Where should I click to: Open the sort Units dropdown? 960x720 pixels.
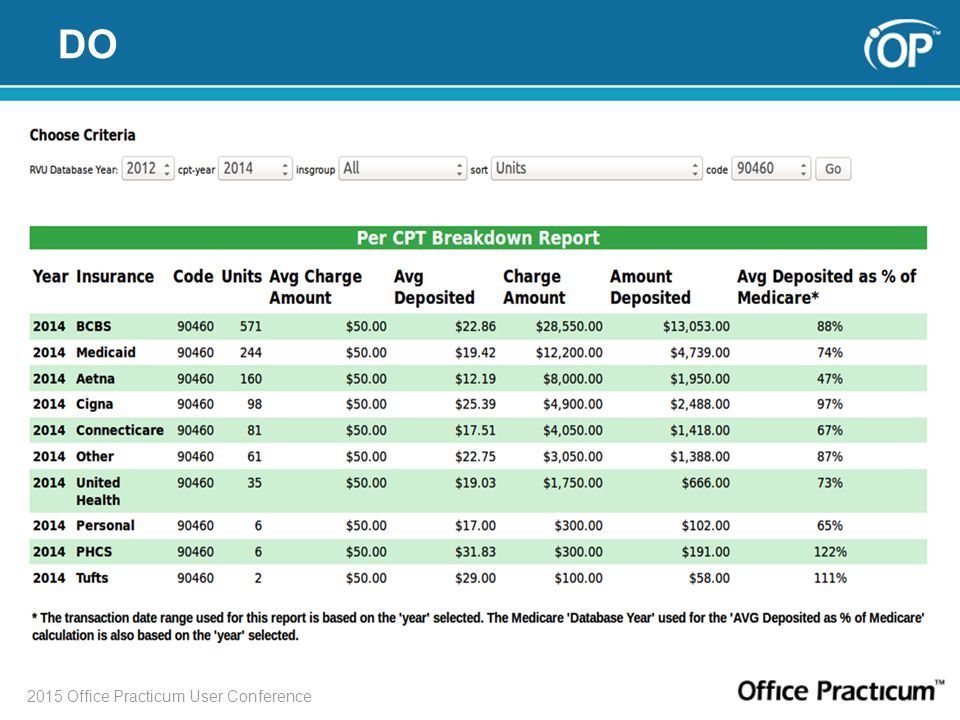pyautogui.click(x=596, y=168)
